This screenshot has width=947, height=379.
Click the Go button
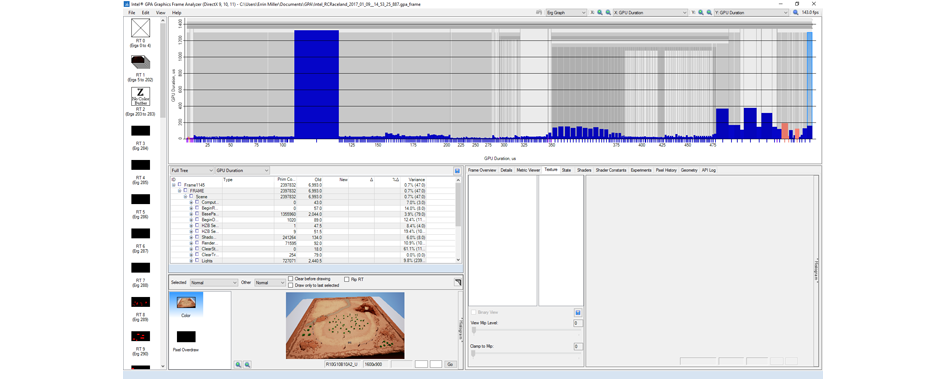pos(451,365)
